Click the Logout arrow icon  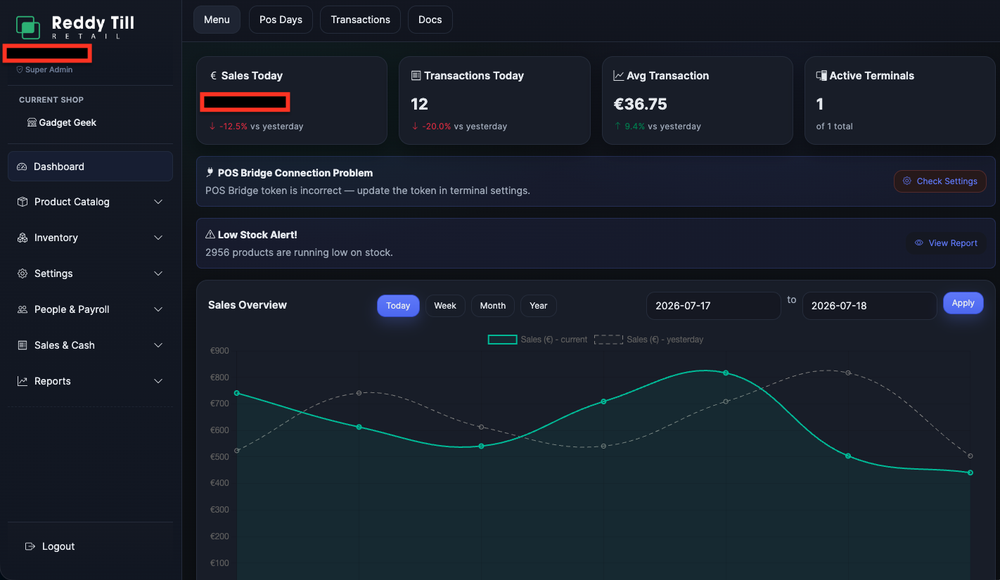[x=29, y=546]
